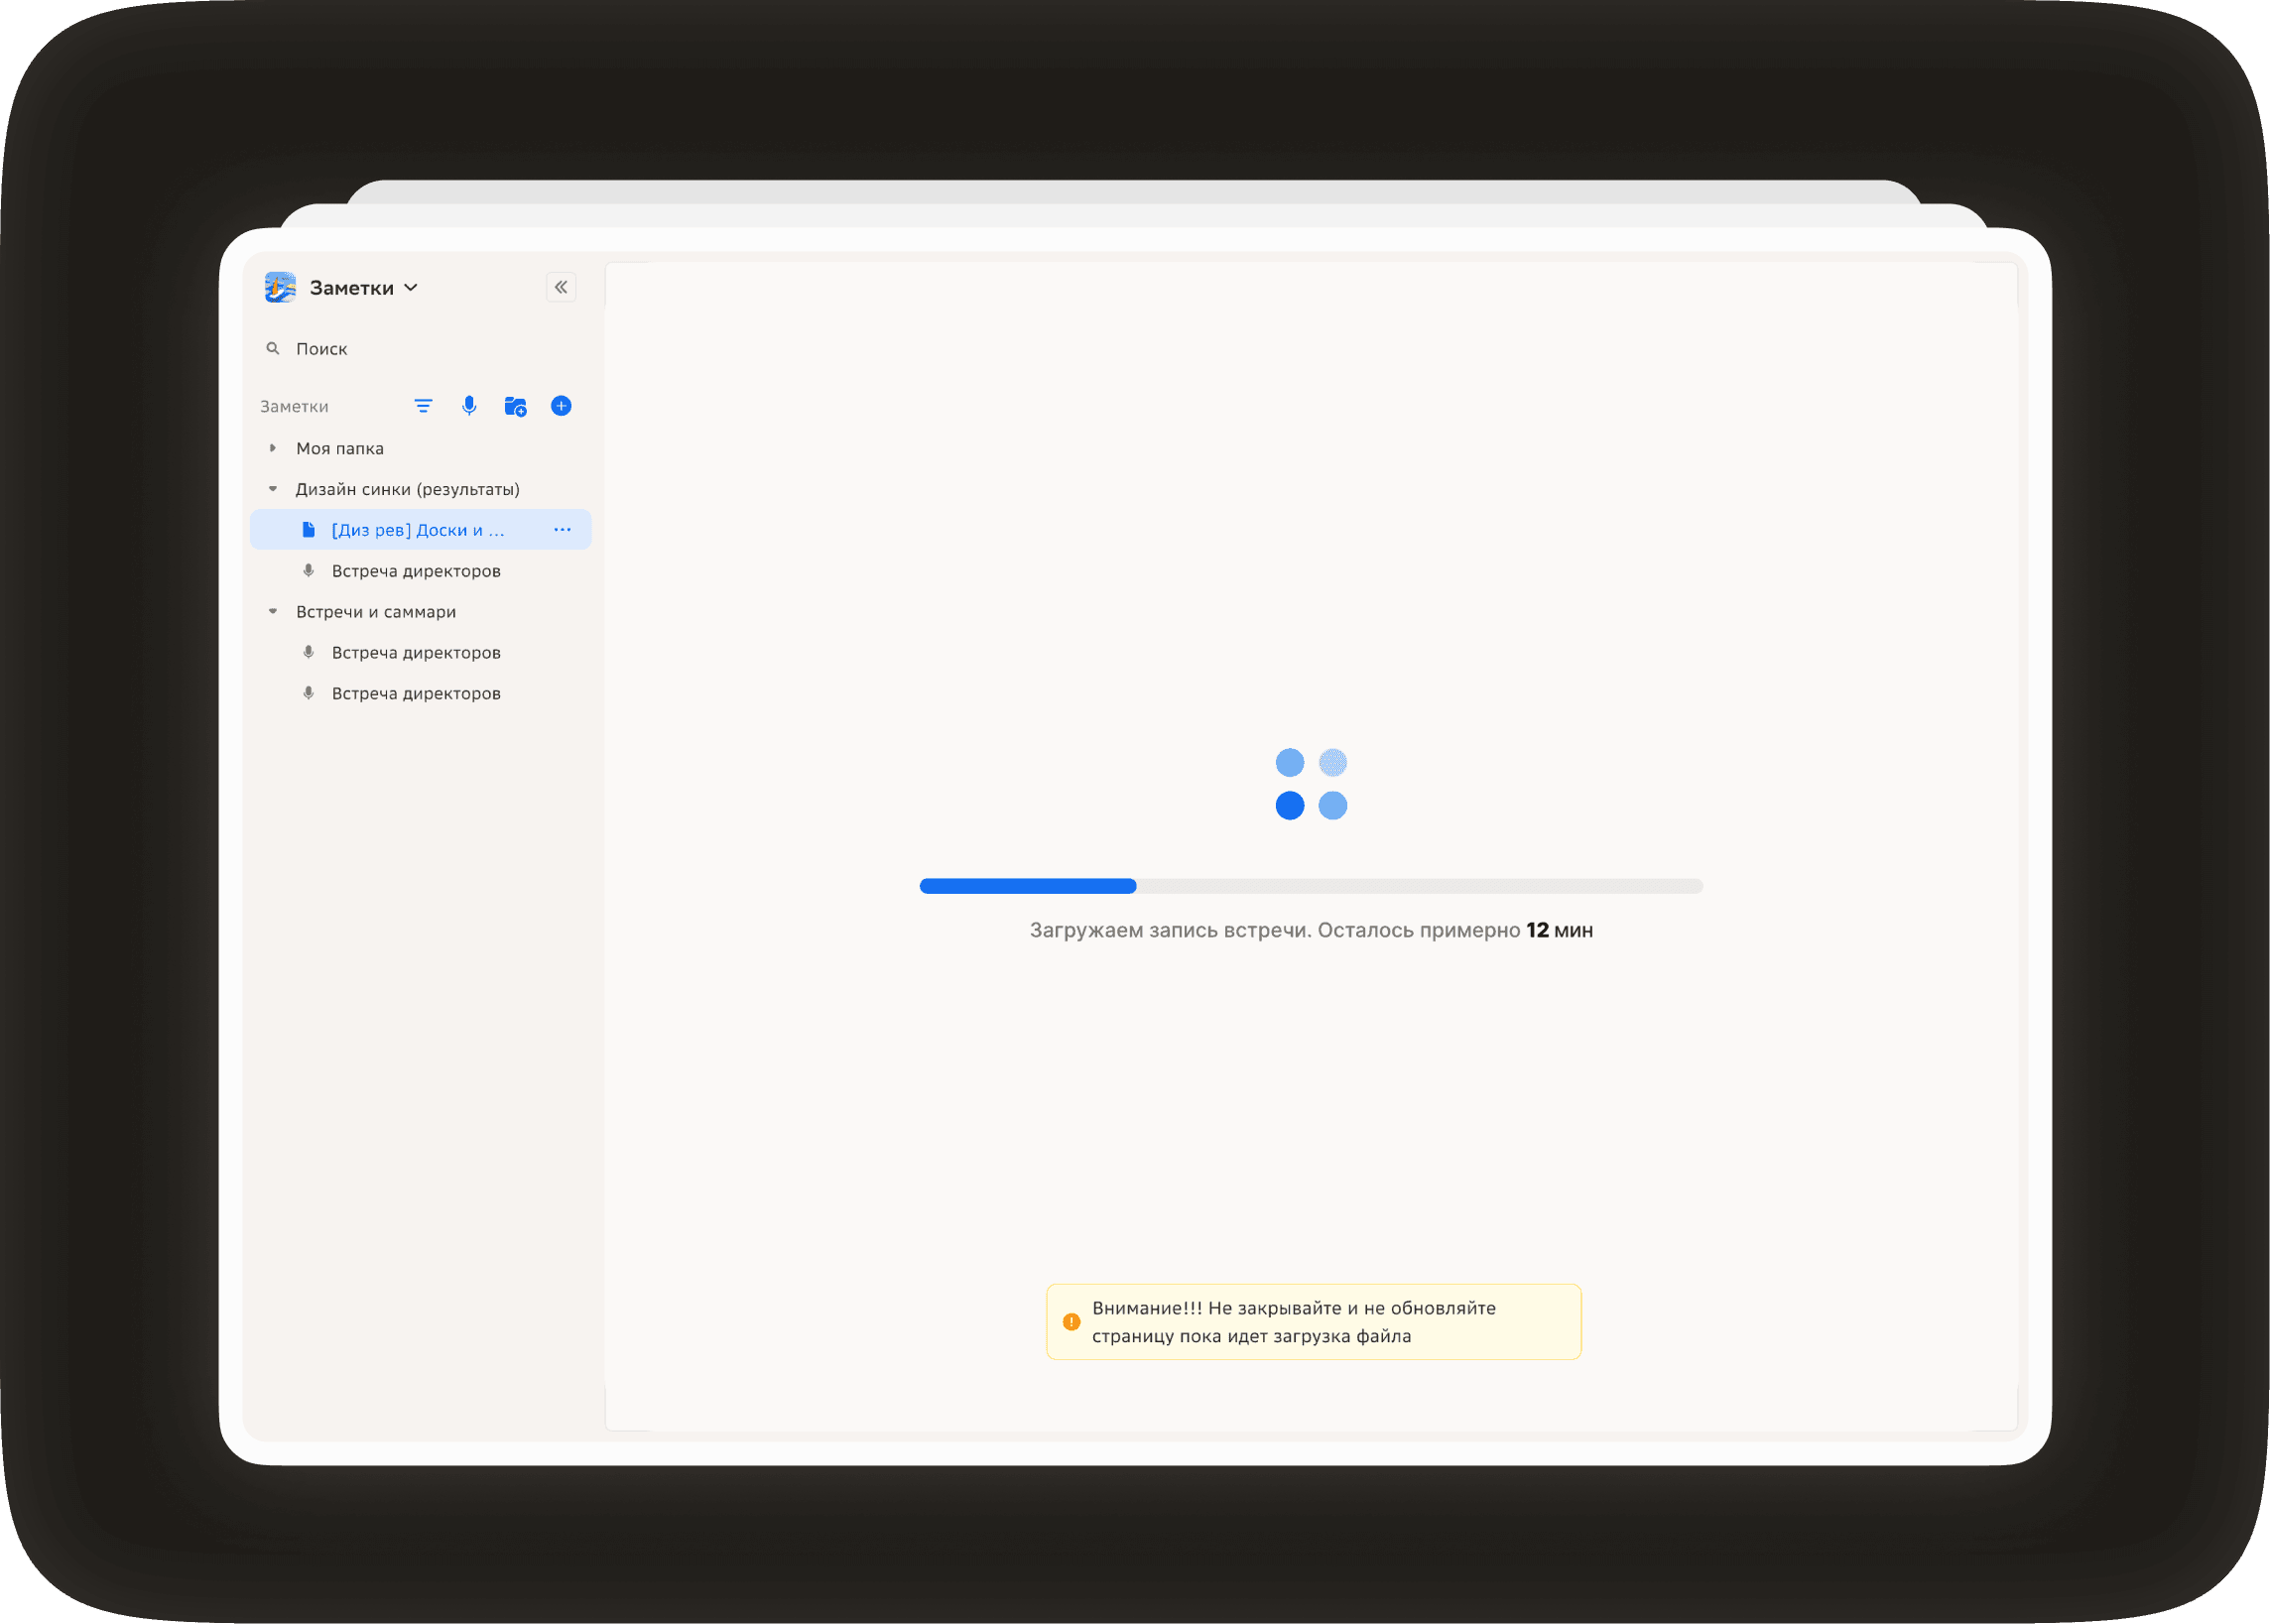Collapse the Встречи и саммари folder arrow
Image resolution: width=2270 pixels, height=1624 pixels.
(x=272, y=612)
